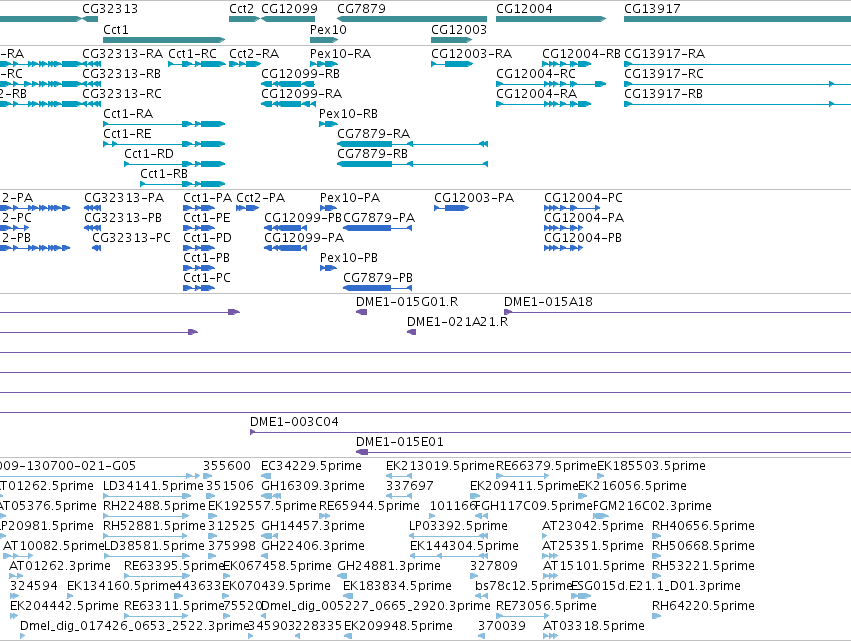The height and width of the screenshot is (641, 851).
Task: Select transcript CG12004-RB
Action: pos(567,64)
